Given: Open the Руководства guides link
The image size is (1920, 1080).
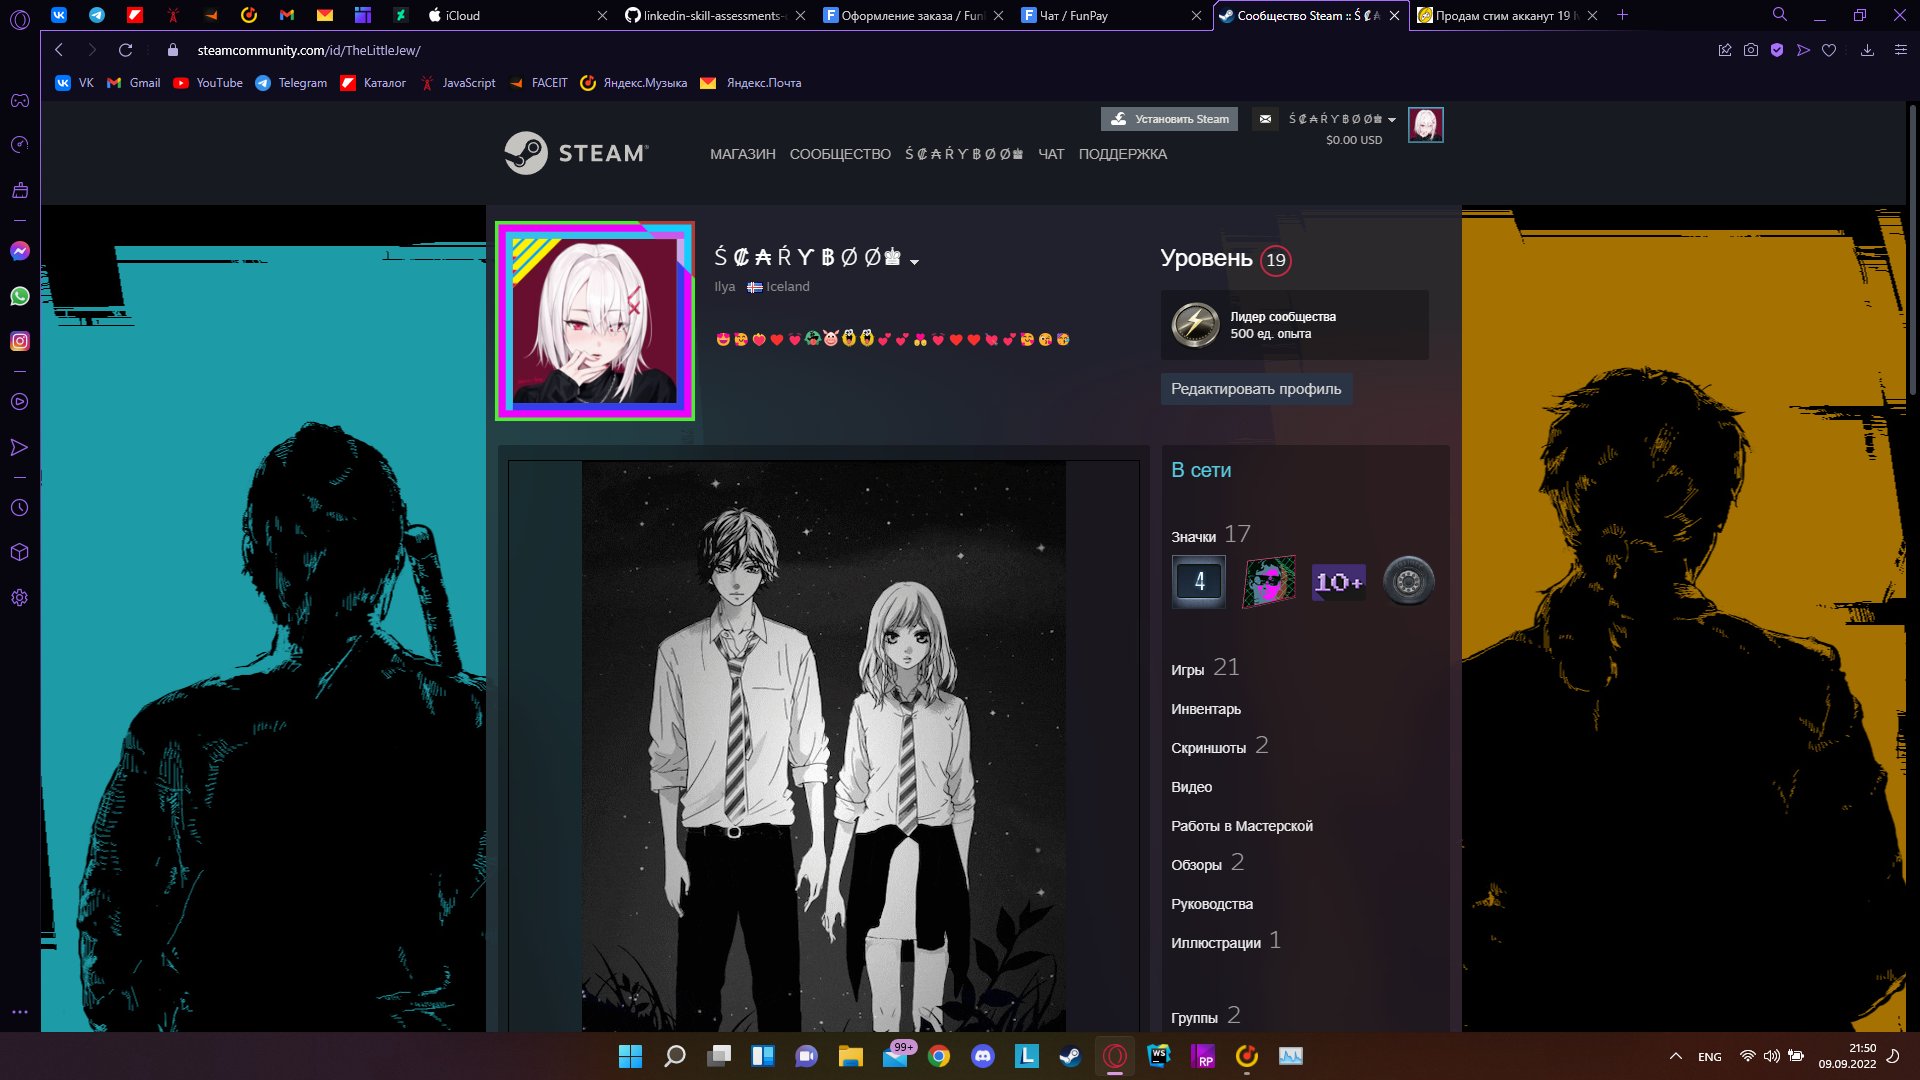Looking at the screenshot, I should (x=1211, y=904).
